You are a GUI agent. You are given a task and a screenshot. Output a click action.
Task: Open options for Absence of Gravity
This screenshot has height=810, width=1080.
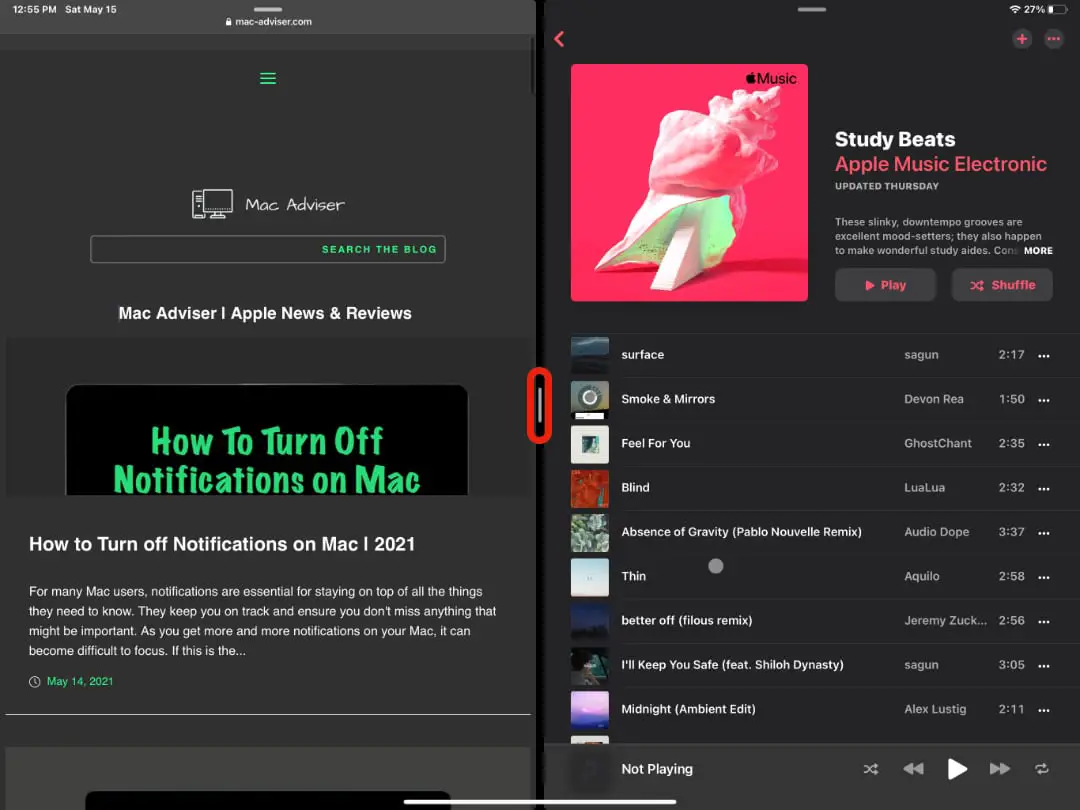tap(1044, 533)
